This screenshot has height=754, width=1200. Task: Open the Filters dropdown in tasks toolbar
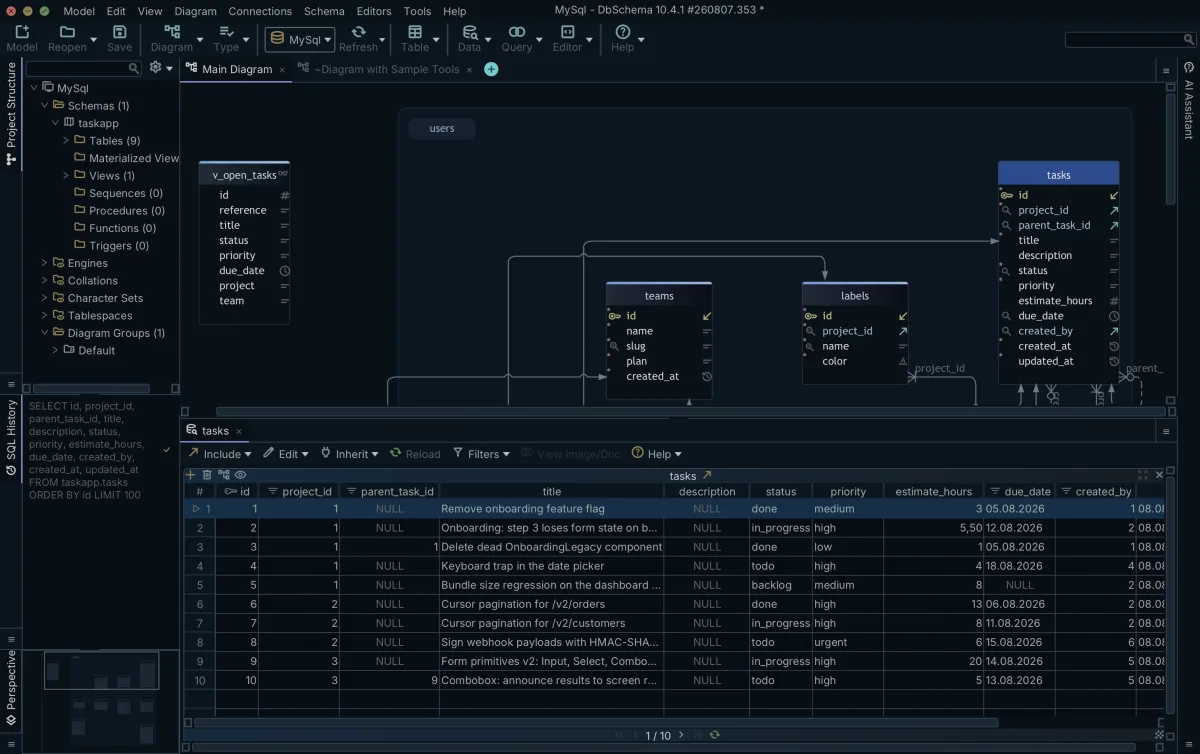481,453
